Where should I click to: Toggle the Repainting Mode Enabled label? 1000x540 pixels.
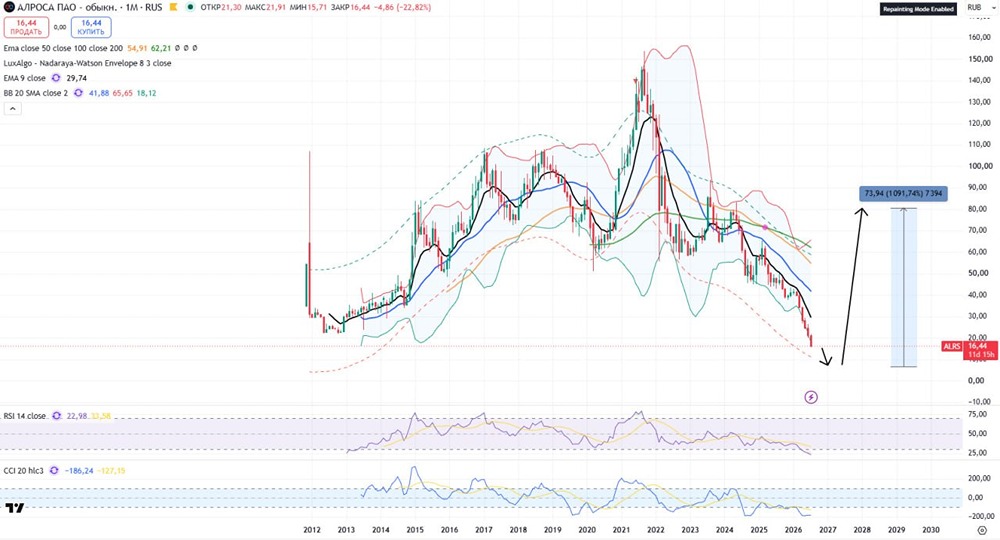918,9
